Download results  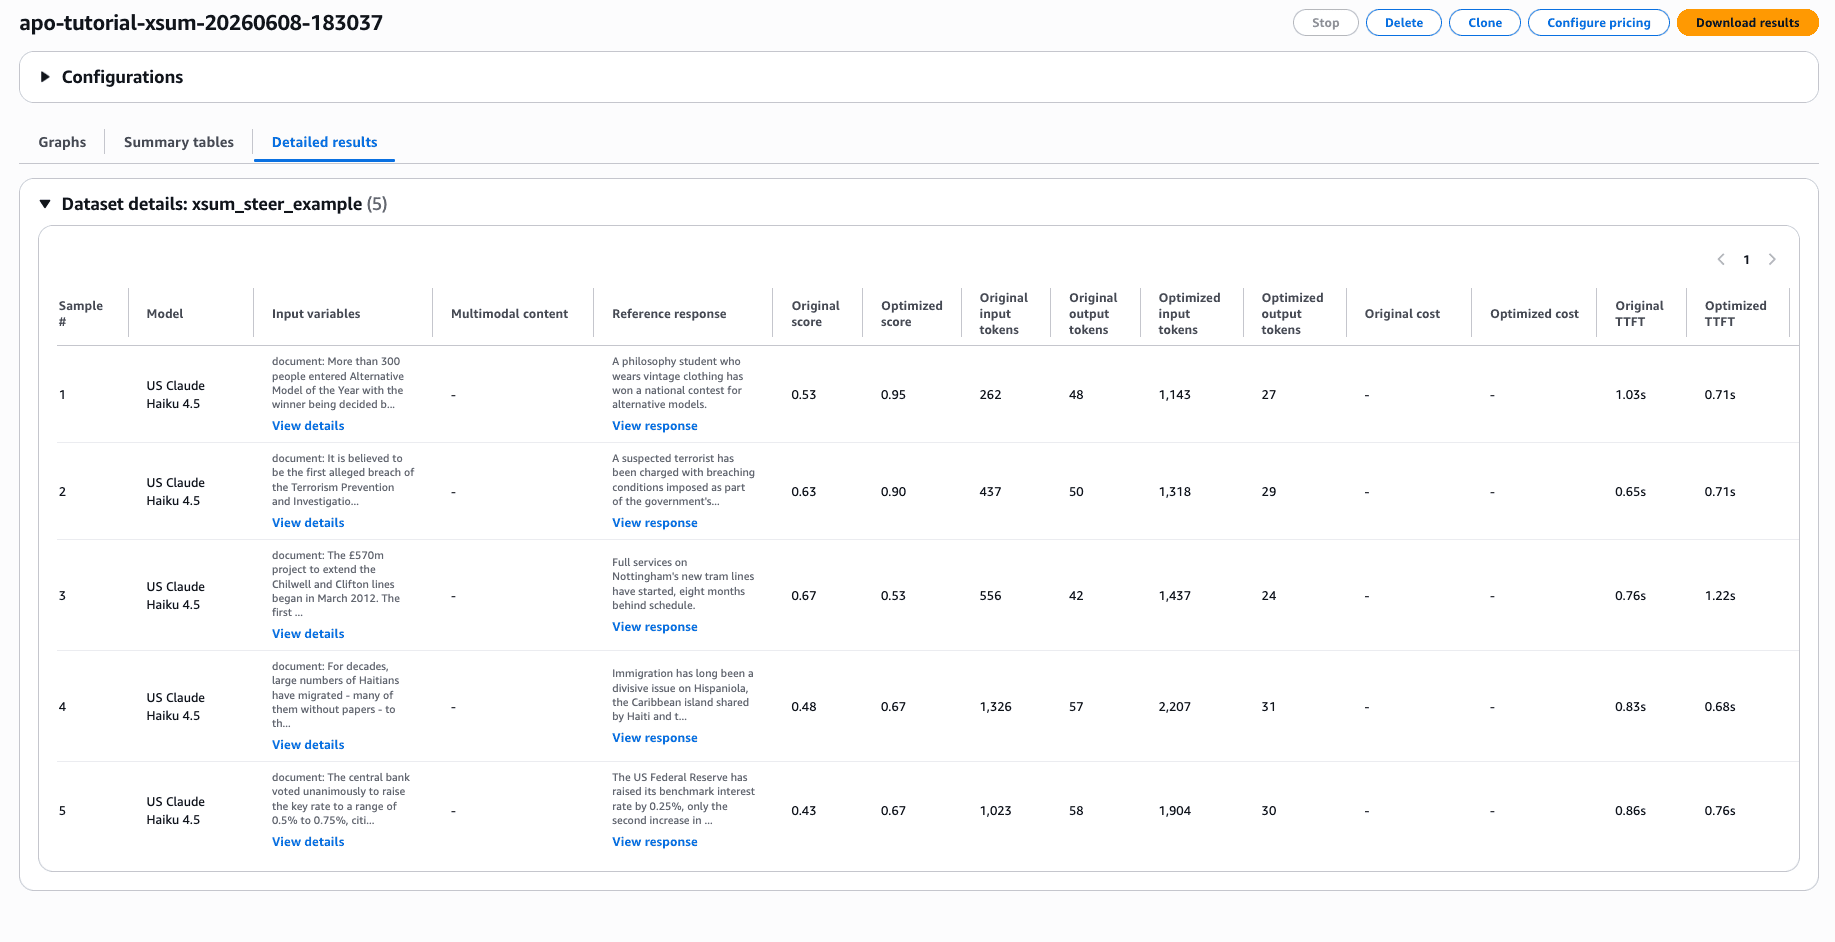point(1747,23)
